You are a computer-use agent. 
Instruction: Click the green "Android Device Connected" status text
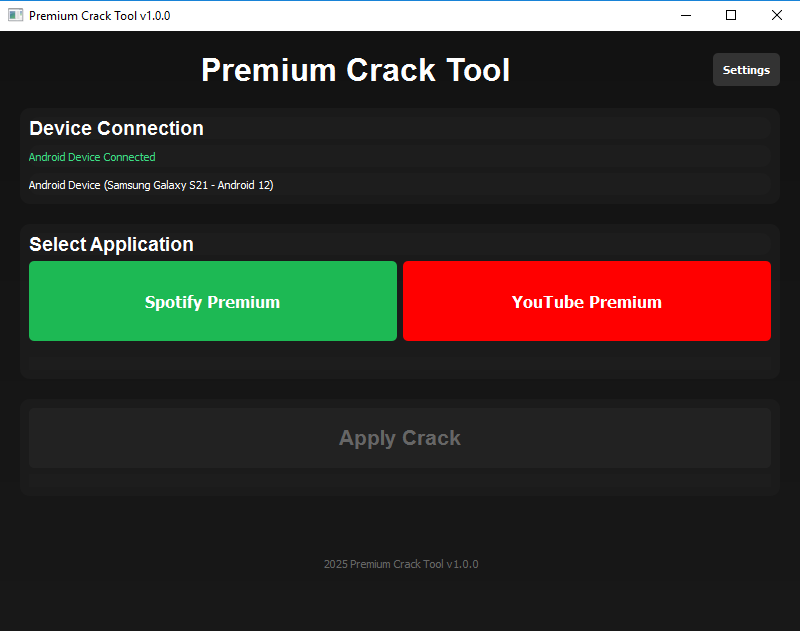click(x=92, y=157)
